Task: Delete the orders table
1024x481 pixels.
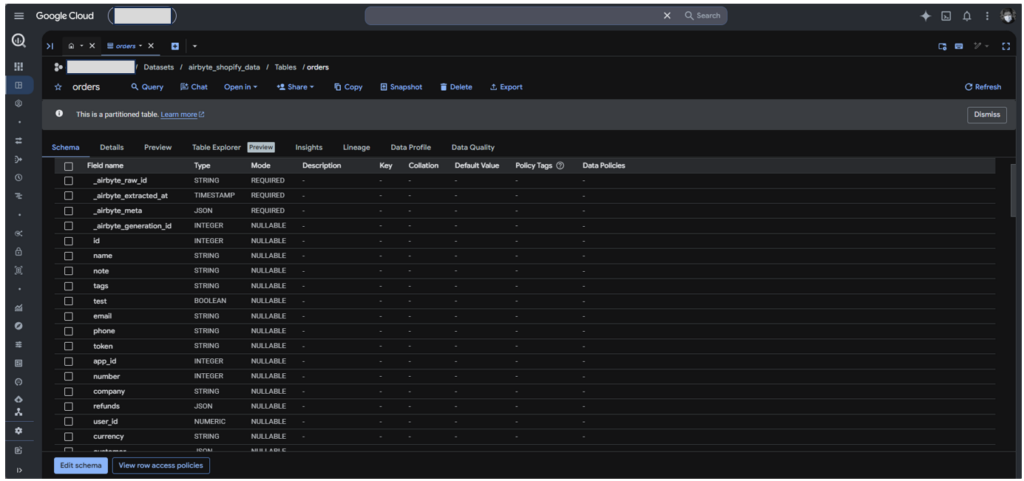Action: (x=456, y=87)
